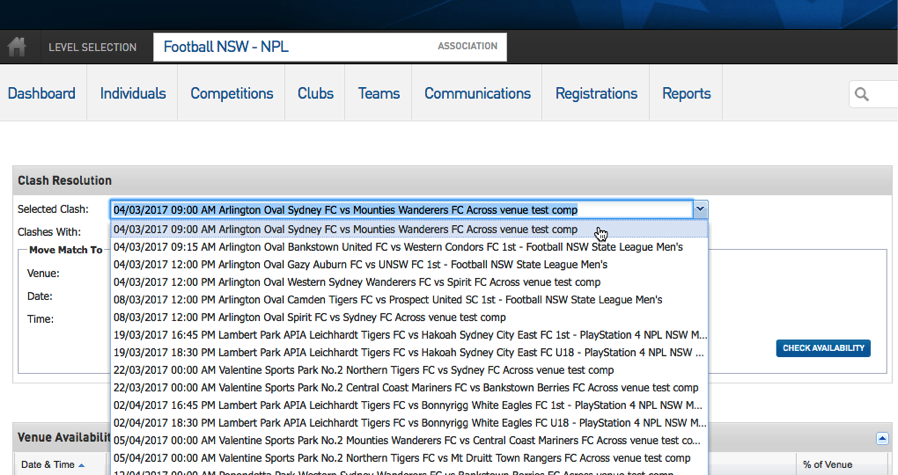Select Central Coast Mariners vs Bankstown Berries option
The image size is (898, 475).
409,388
